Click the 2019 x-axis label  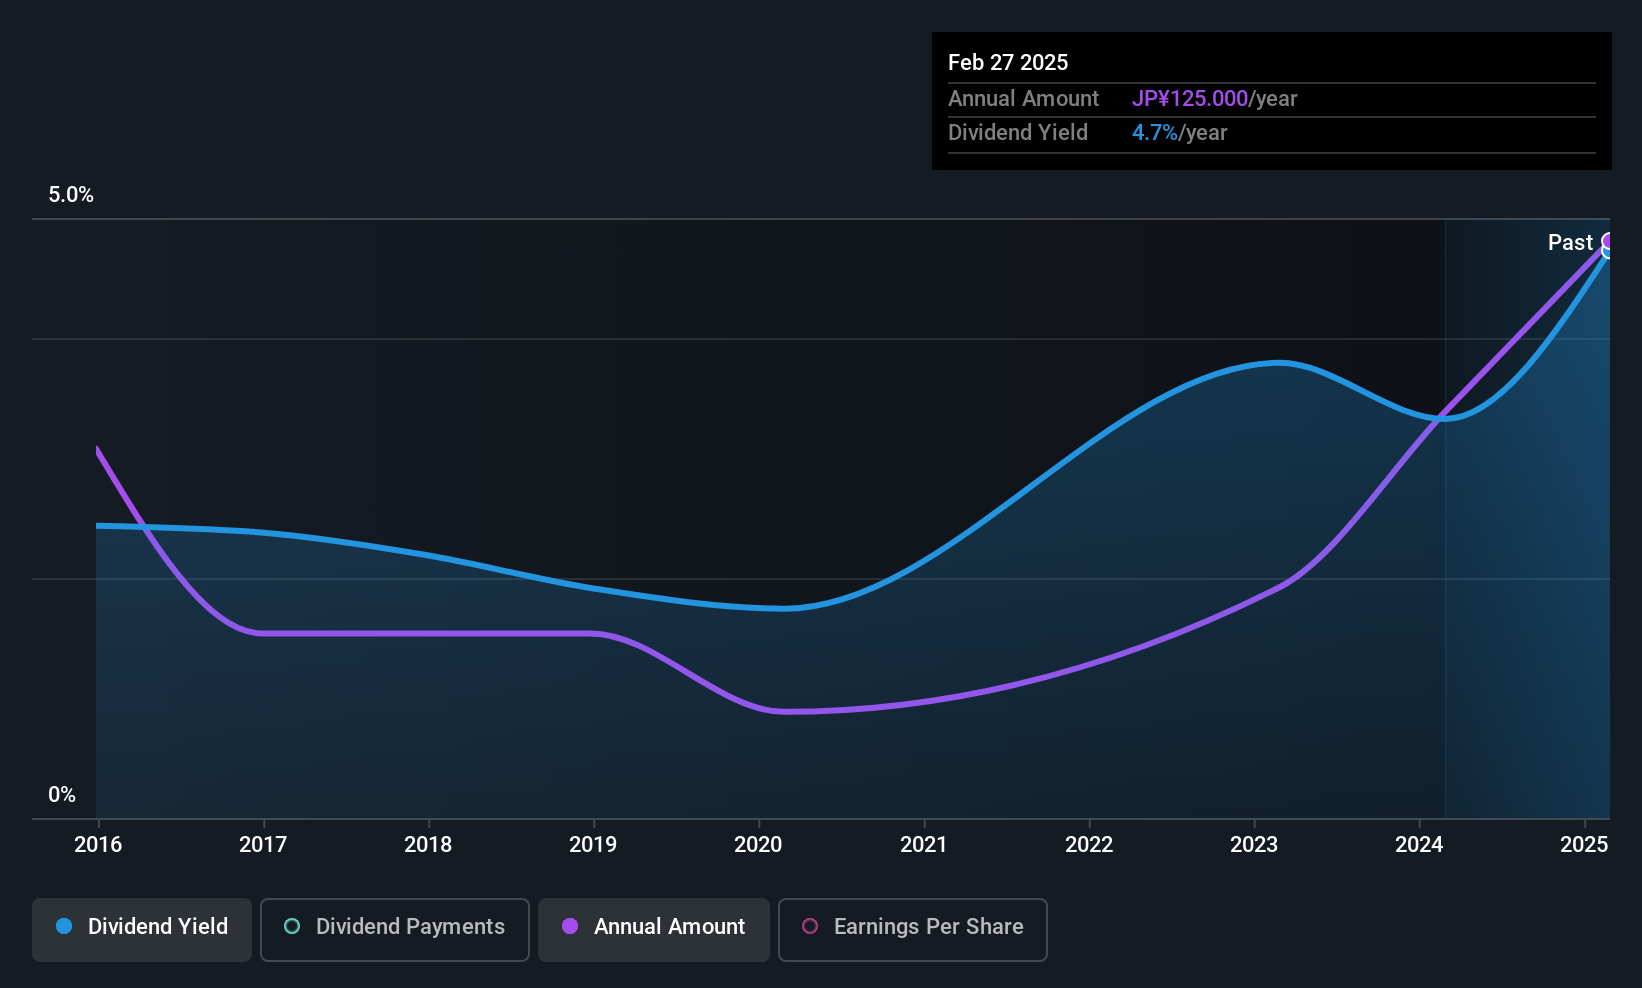click(593, 844)
